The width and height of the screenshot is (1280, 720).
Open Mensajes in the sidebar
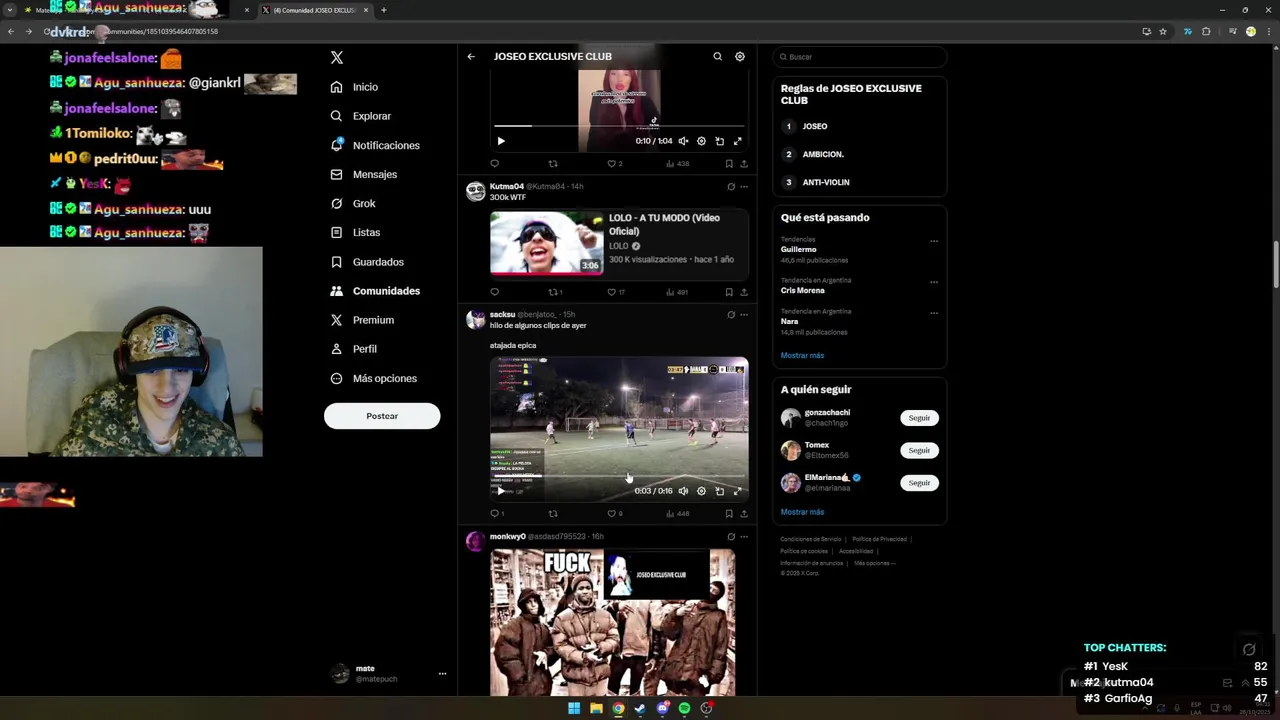pyautogui.click(x=363, y=174)
